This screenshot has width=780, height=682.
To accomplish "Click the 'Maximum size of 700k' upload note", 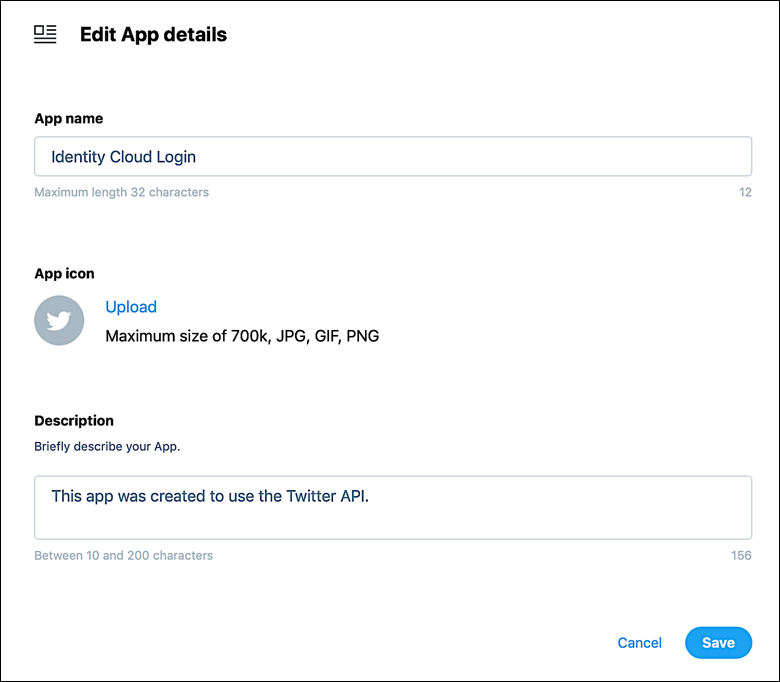I will click(x=242, y=336).
